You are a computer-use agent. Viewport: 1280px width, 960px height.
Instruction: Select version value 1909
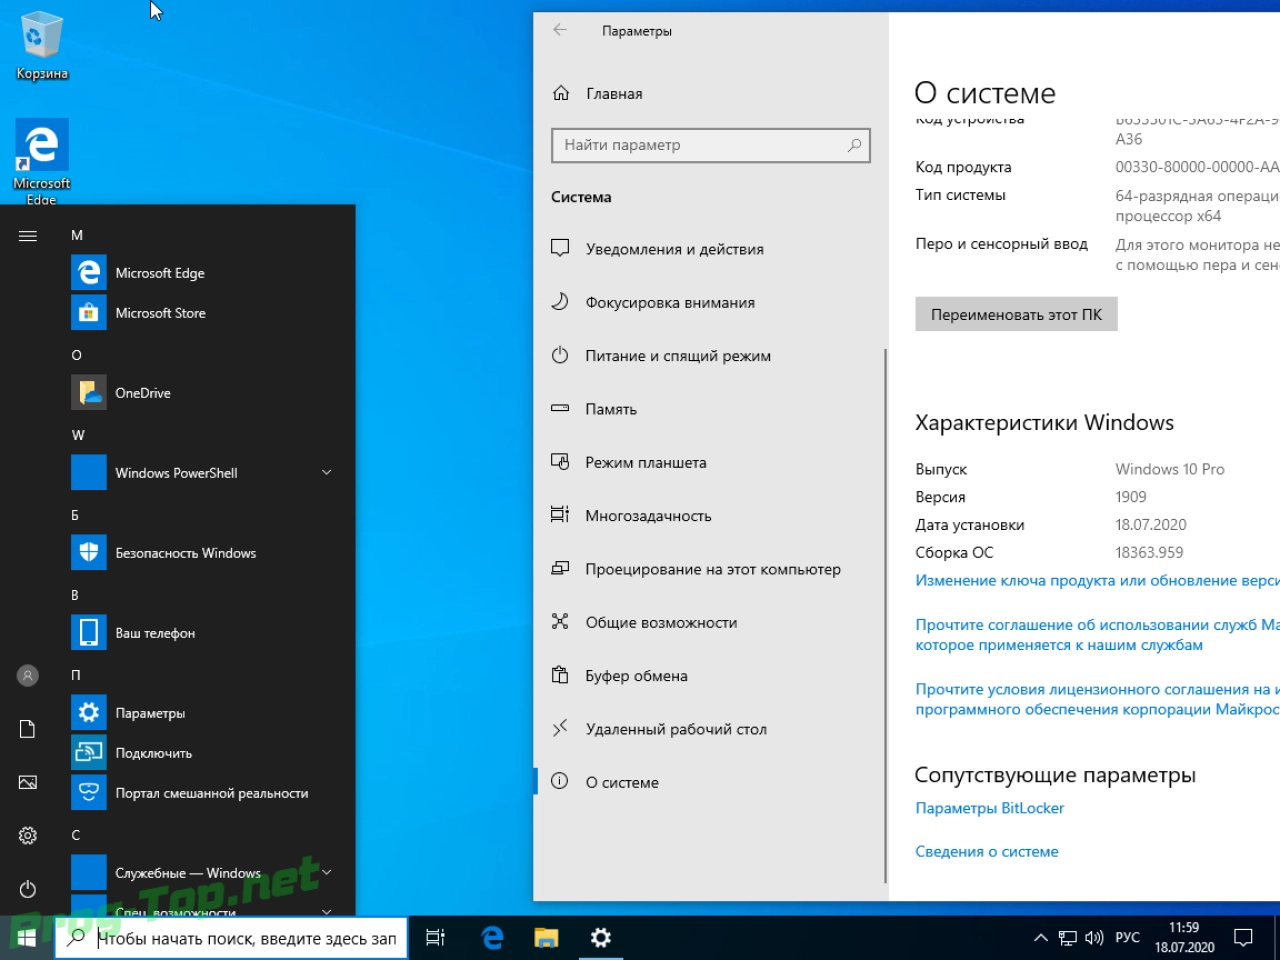[x=1131, y=497]
